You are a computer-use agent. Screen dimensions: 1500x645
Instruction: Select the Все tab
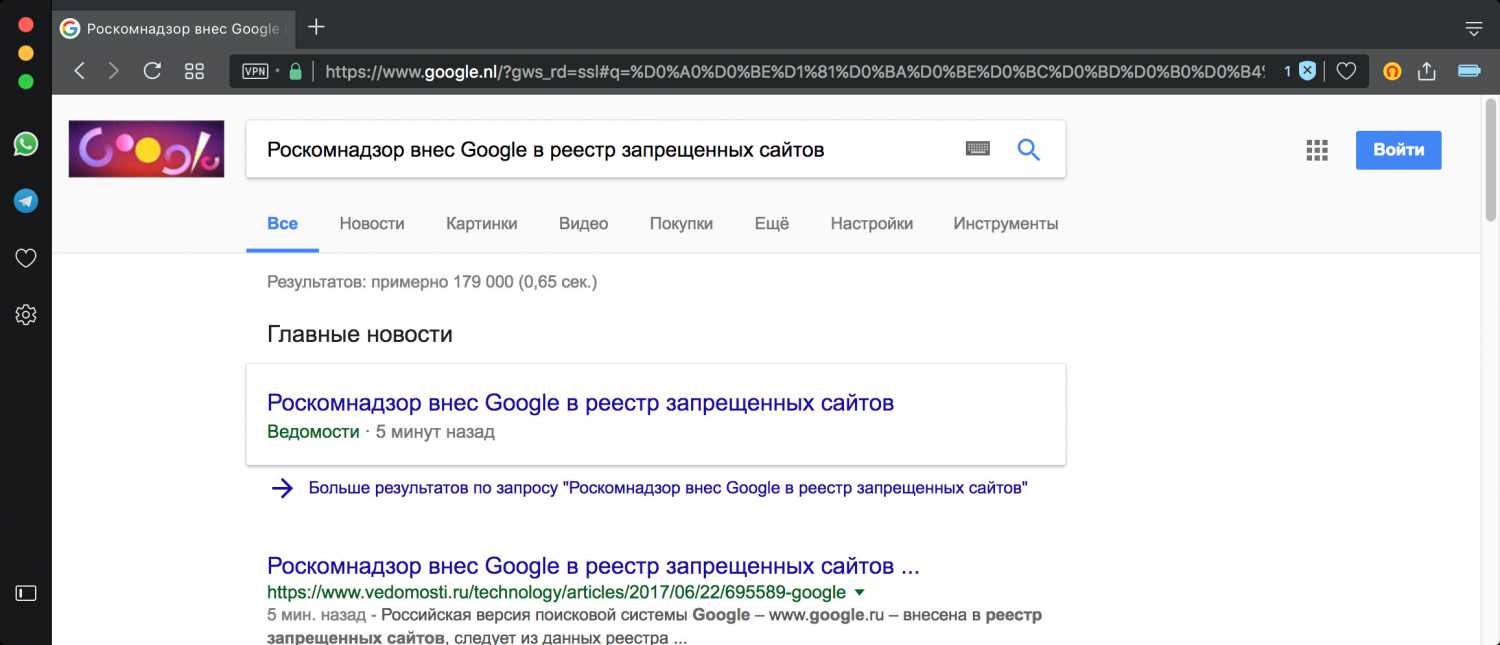(282, 224)
